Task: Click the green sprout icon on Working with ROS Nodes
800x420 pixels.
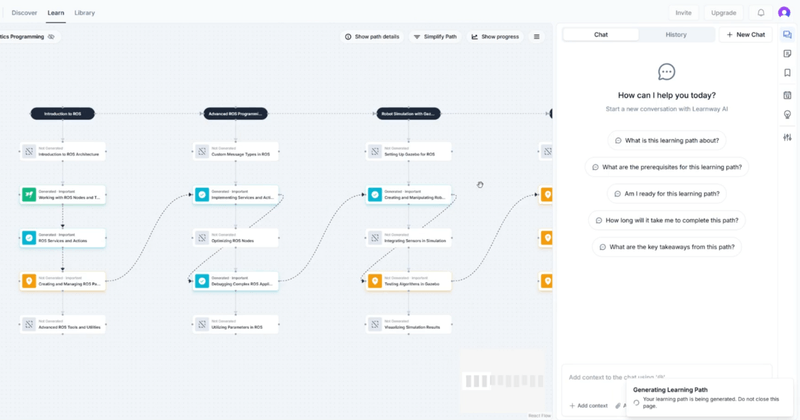Action: coord(29,194)
